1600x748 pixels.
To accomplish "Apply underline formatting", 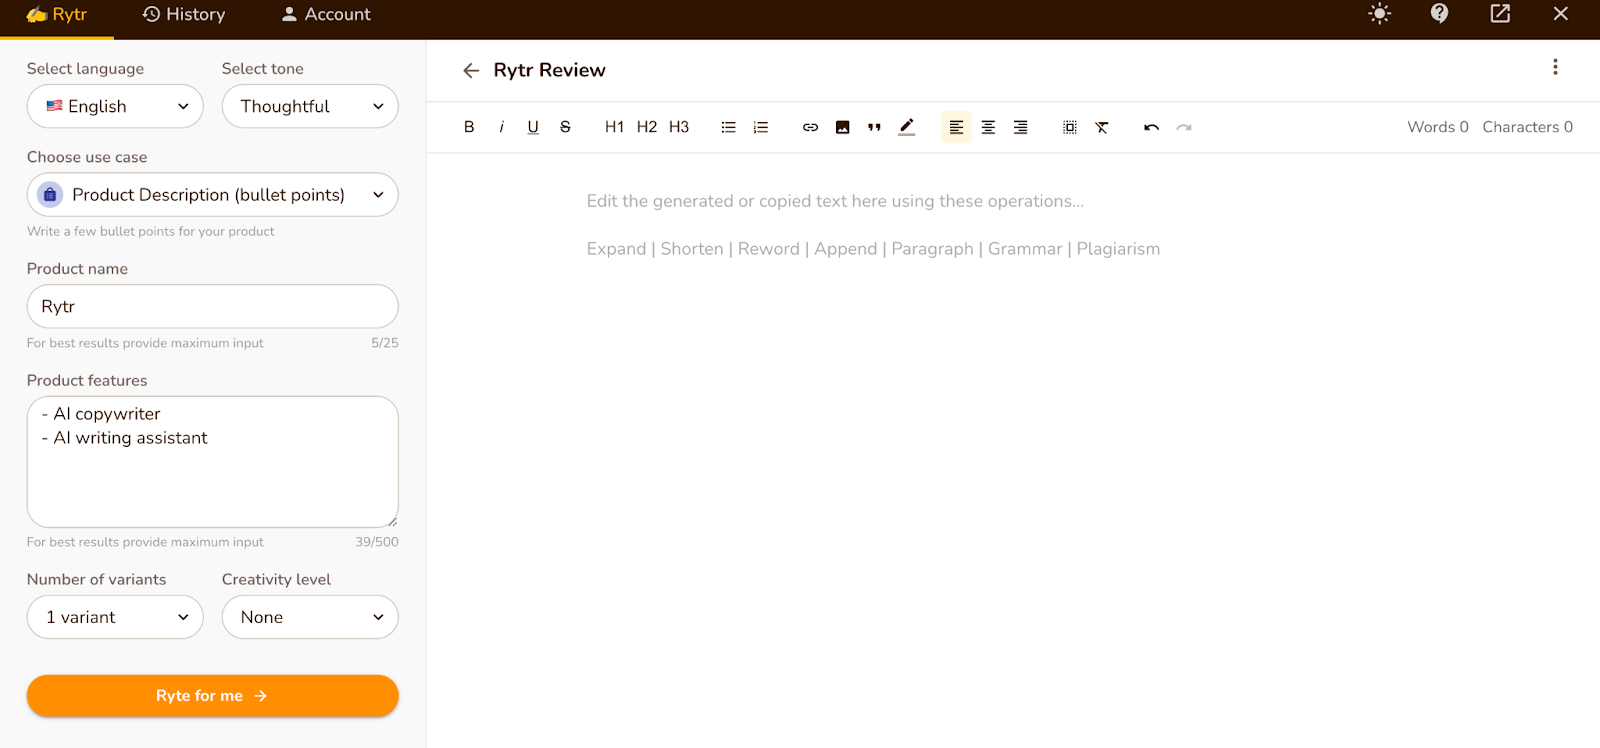I will 533,127.
